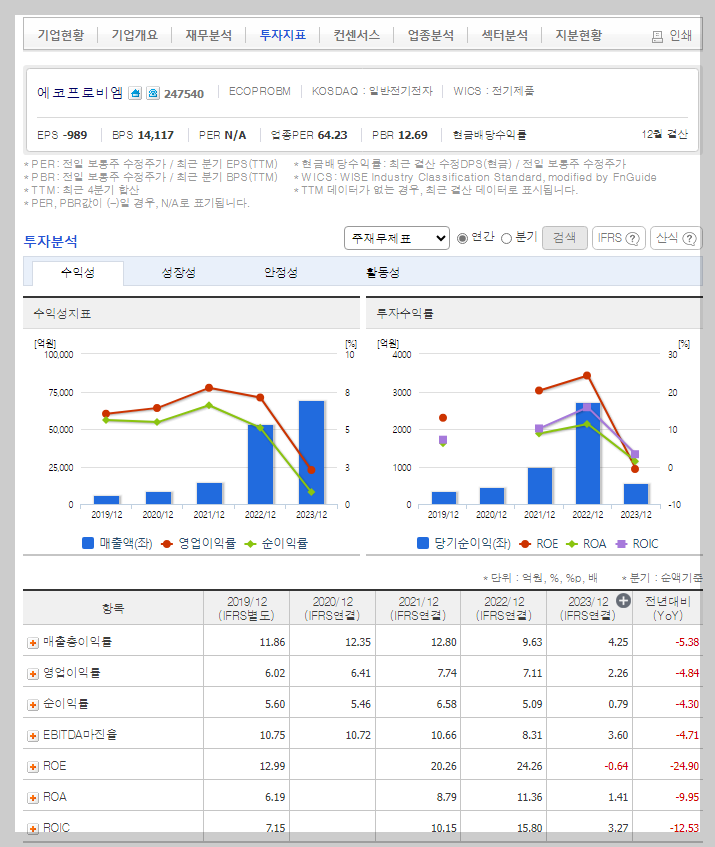715x847 pixels.
Task: Switch to the 수익성 tab
Action: click(x=78, y=273)
